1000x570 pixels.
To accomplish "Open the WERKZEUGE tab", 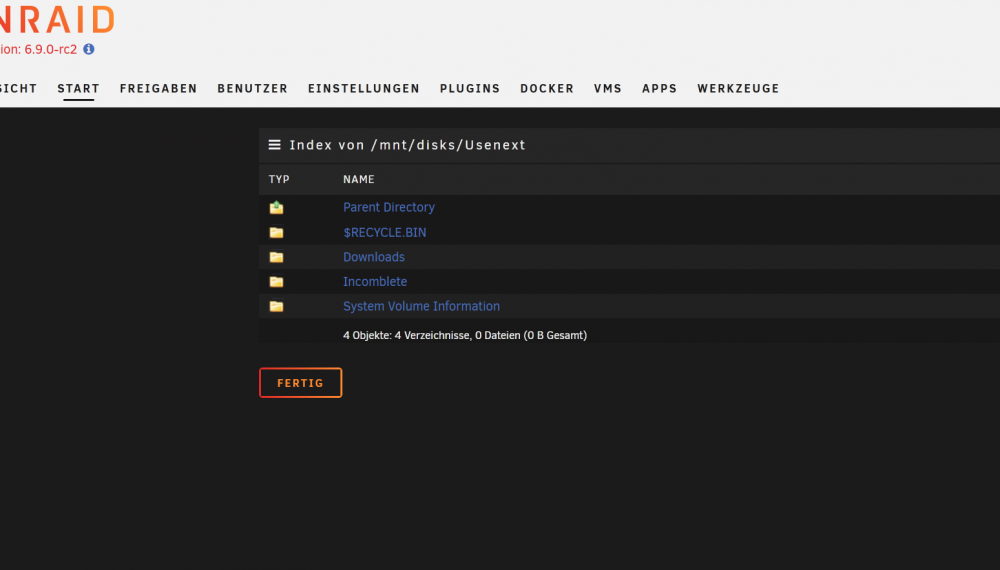I will (x=738, y=89).
